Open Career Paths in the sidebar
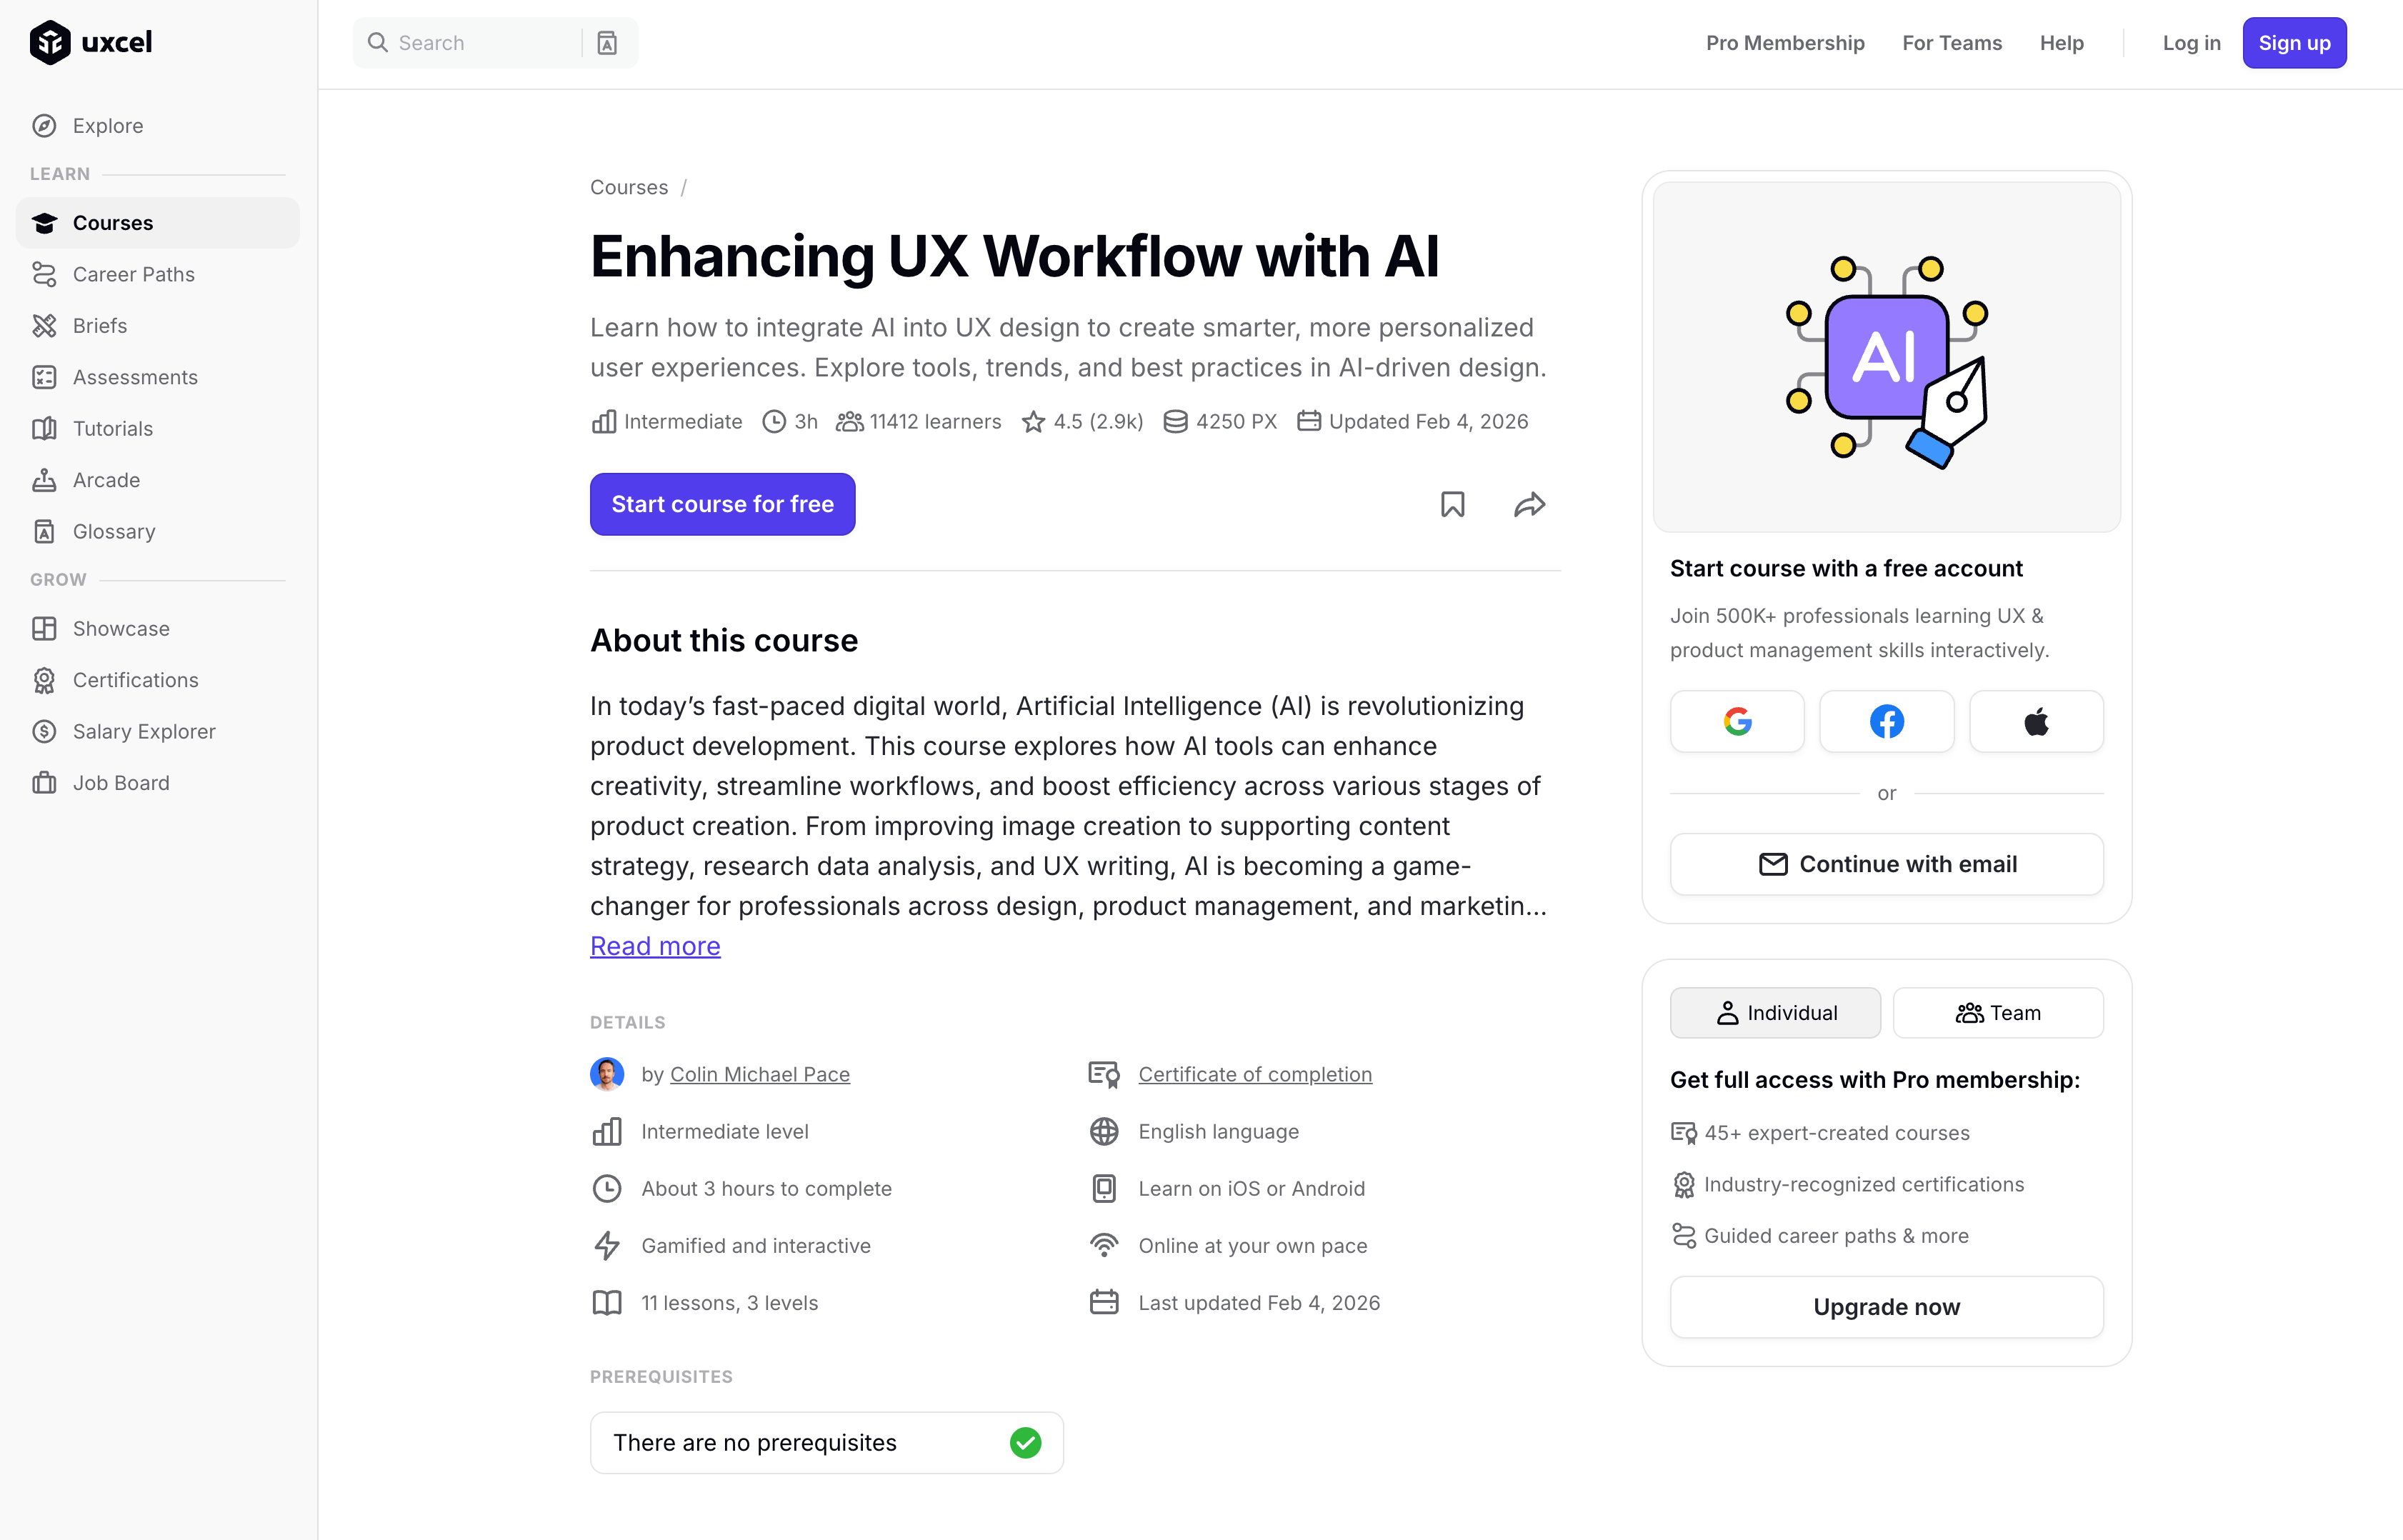Screen dimensions: 2403x1540 pos(133,274)
